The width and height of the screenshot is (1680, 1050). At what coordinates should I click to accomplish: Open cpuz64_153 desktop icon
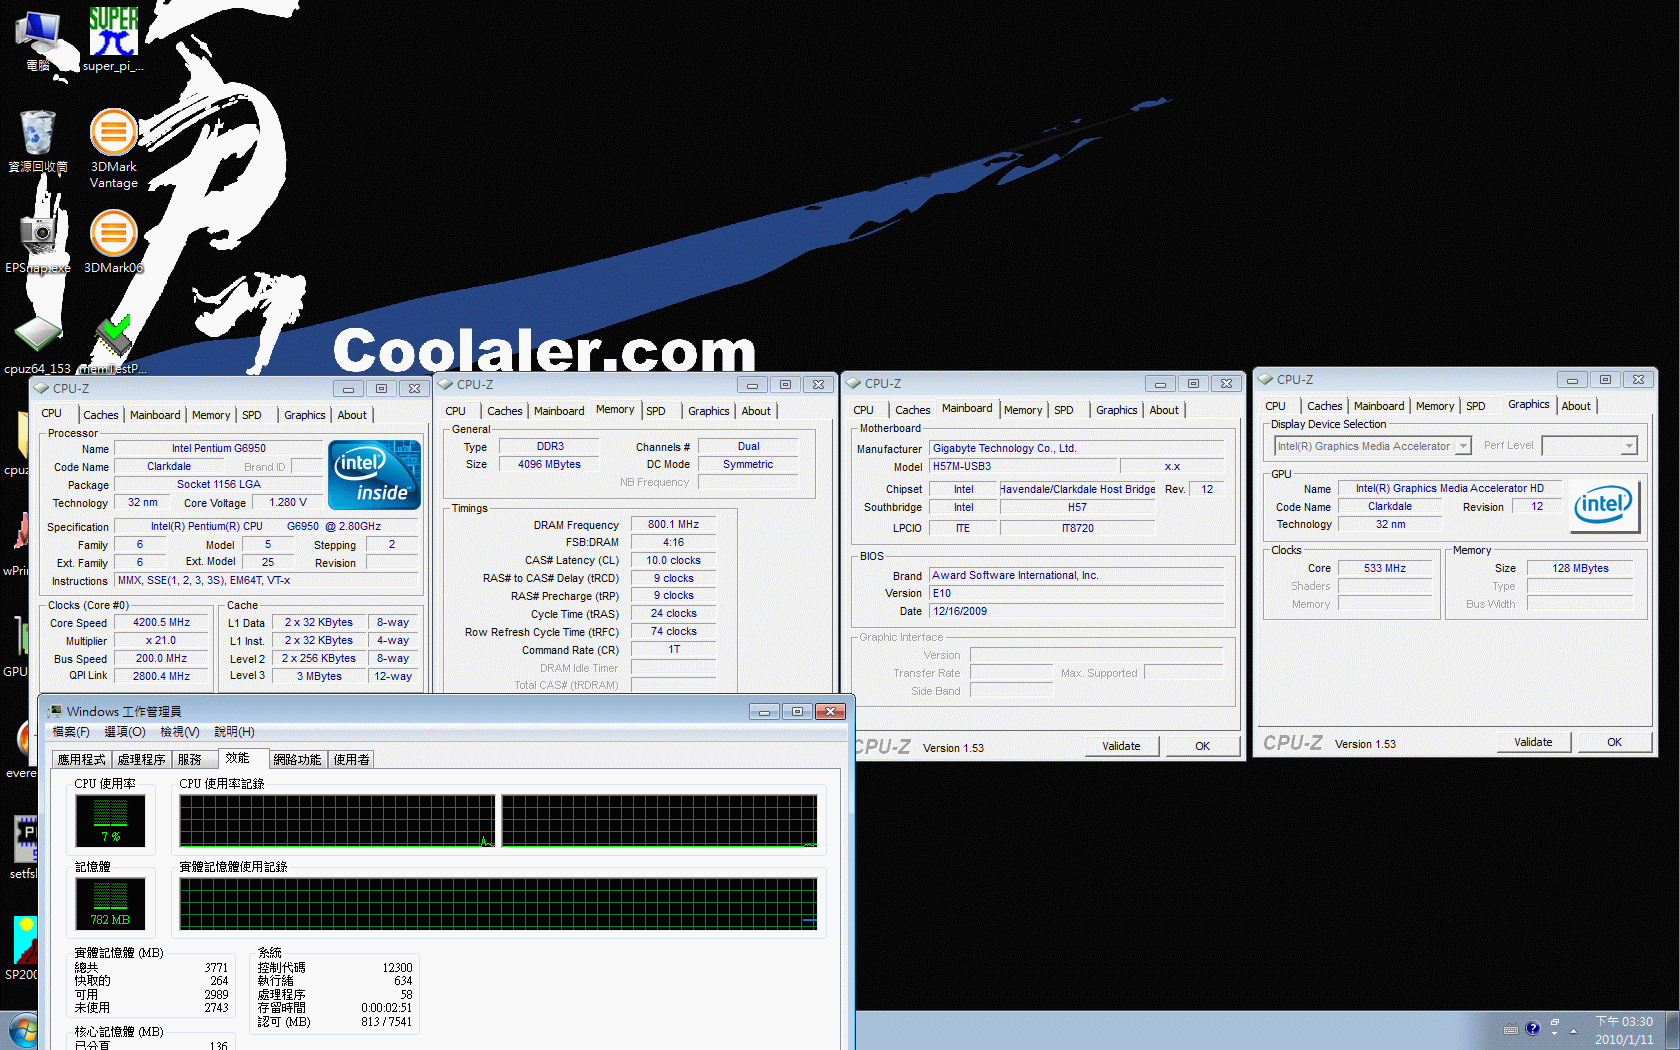[x=38, y=345]
